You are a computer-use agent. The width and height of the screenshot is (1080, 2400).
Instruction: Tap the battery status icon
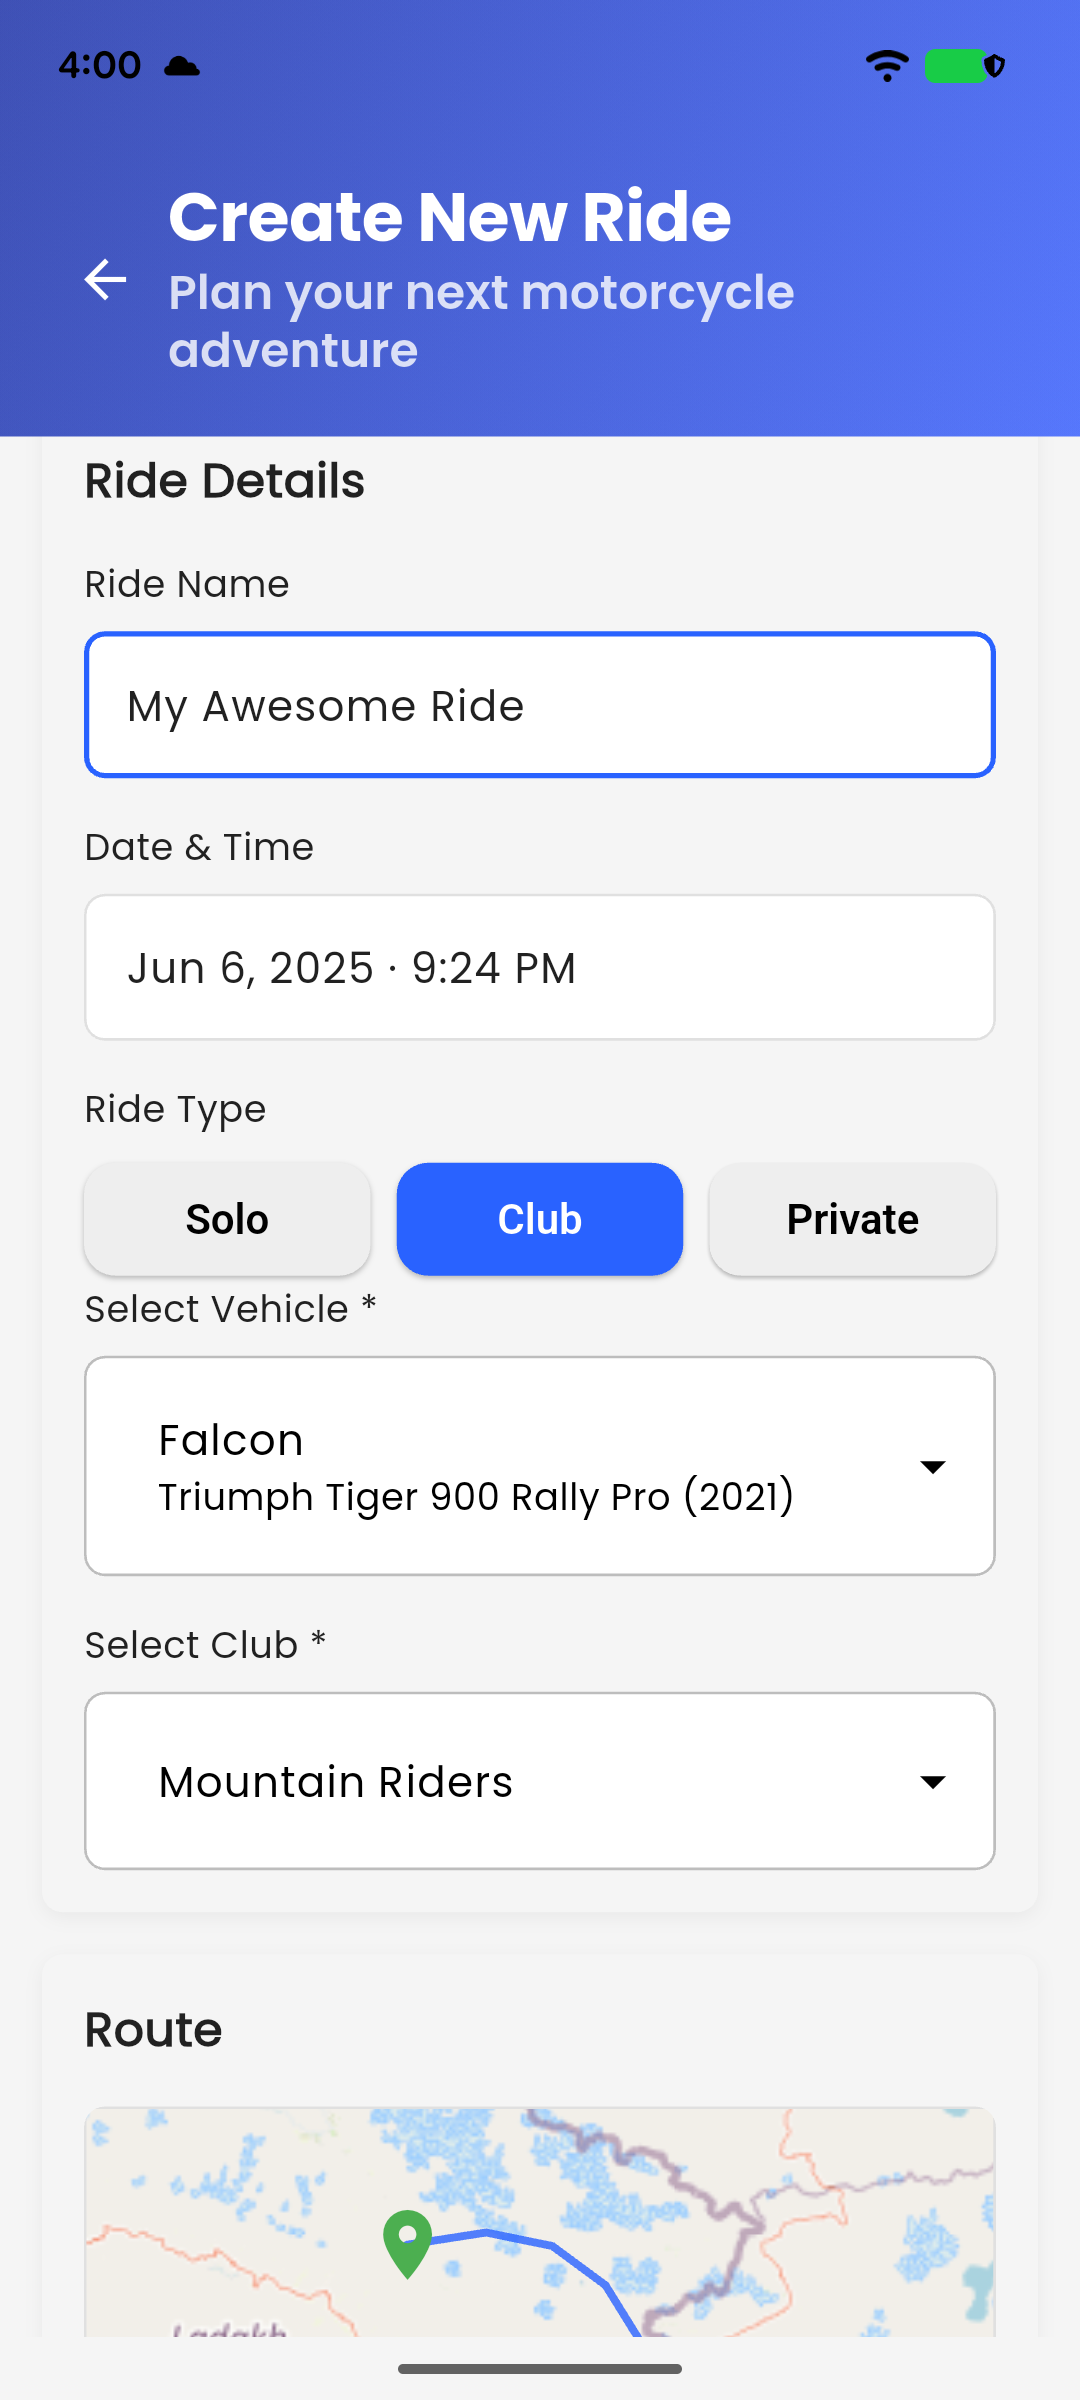(x=964, y=66)
